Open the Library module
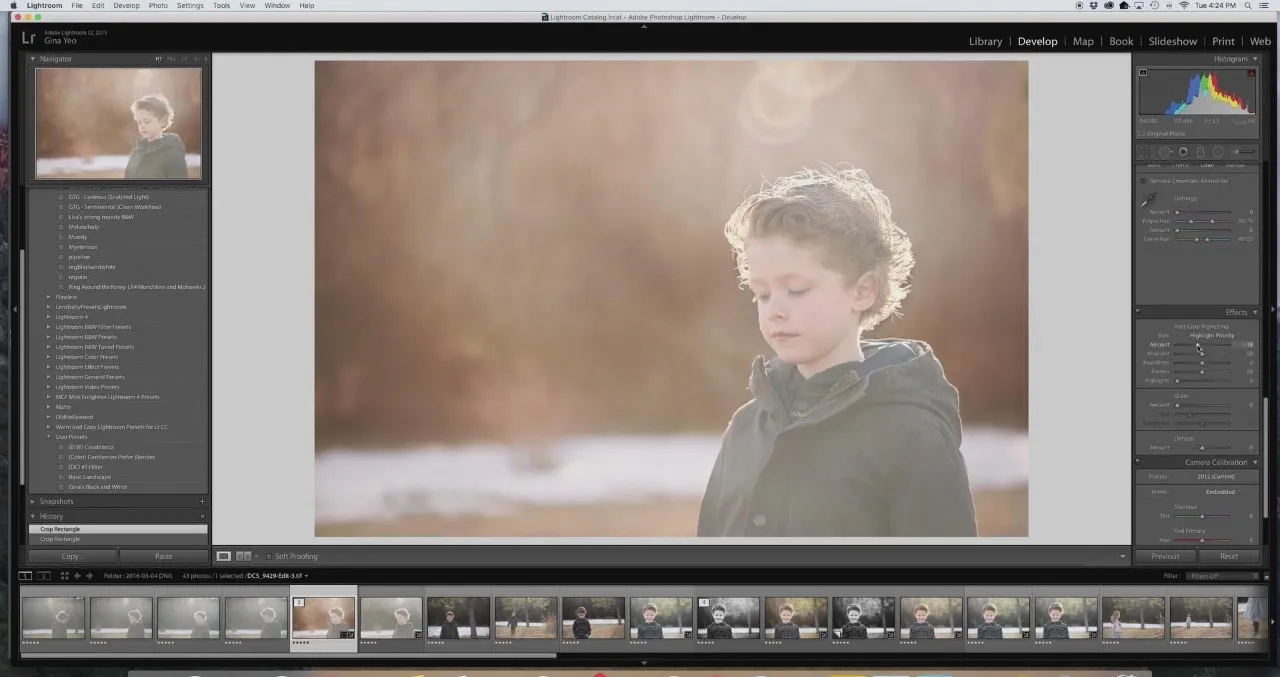The image size is (1280, 677). tap(985, 41)
